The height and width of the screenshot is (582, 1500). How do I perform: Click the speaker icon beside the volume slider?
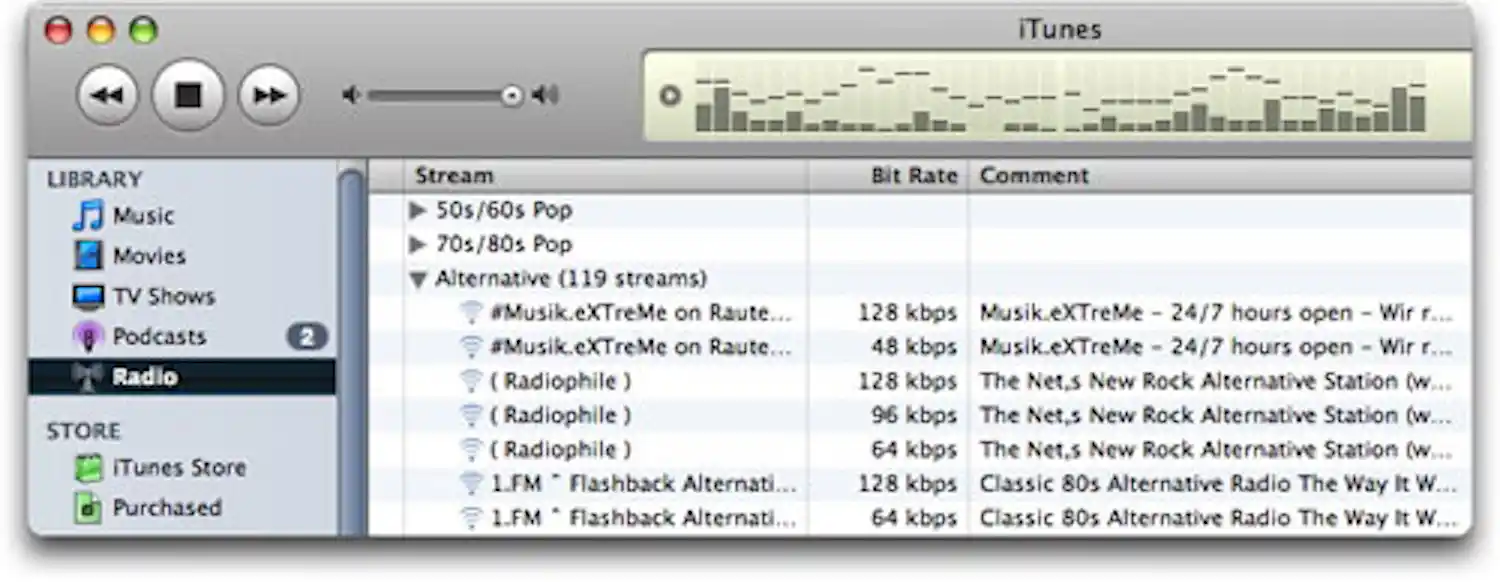[546, 93]
